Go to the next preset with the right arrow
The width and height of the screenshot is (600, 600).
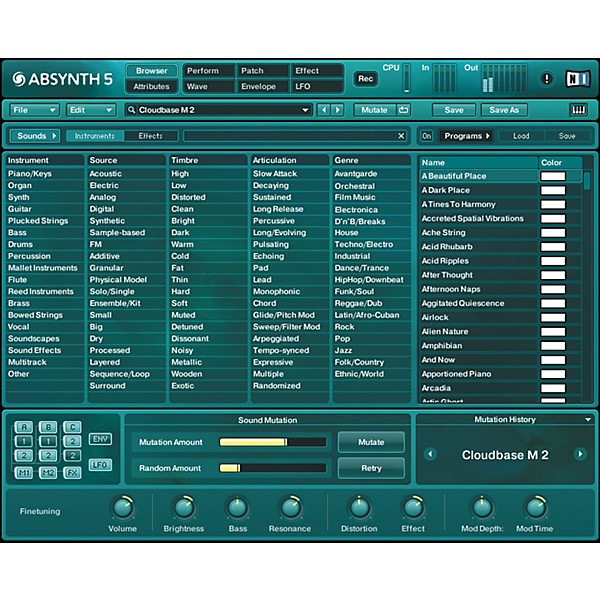click(x=338, y=110)
